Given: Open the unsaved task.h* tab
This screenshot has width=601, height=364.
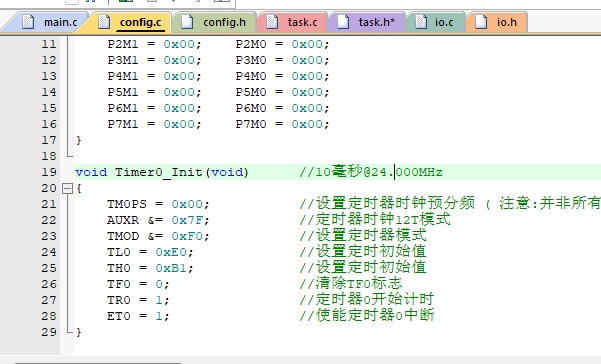Looking at the screenshot, I should tap(367, 22).
